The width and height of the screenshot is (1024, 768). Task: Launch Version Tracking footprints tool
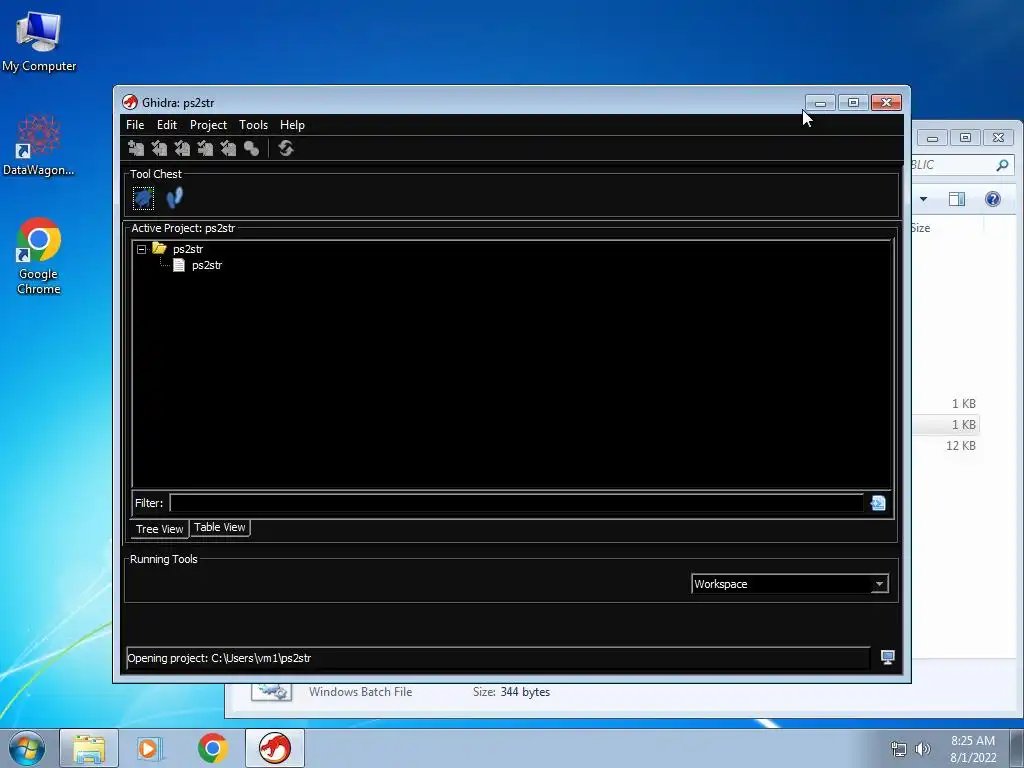pyautogui.click(x=174, y=198)
